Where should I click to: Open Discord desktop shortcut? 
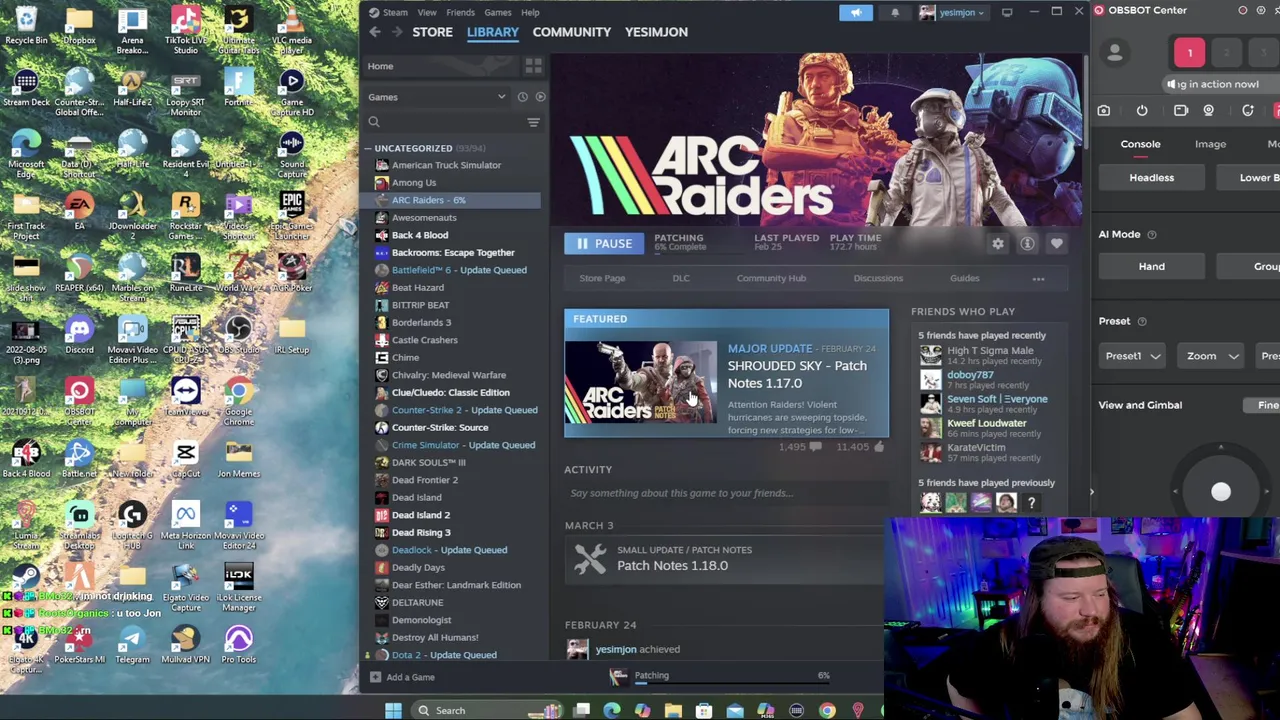(x=79, y=335)
